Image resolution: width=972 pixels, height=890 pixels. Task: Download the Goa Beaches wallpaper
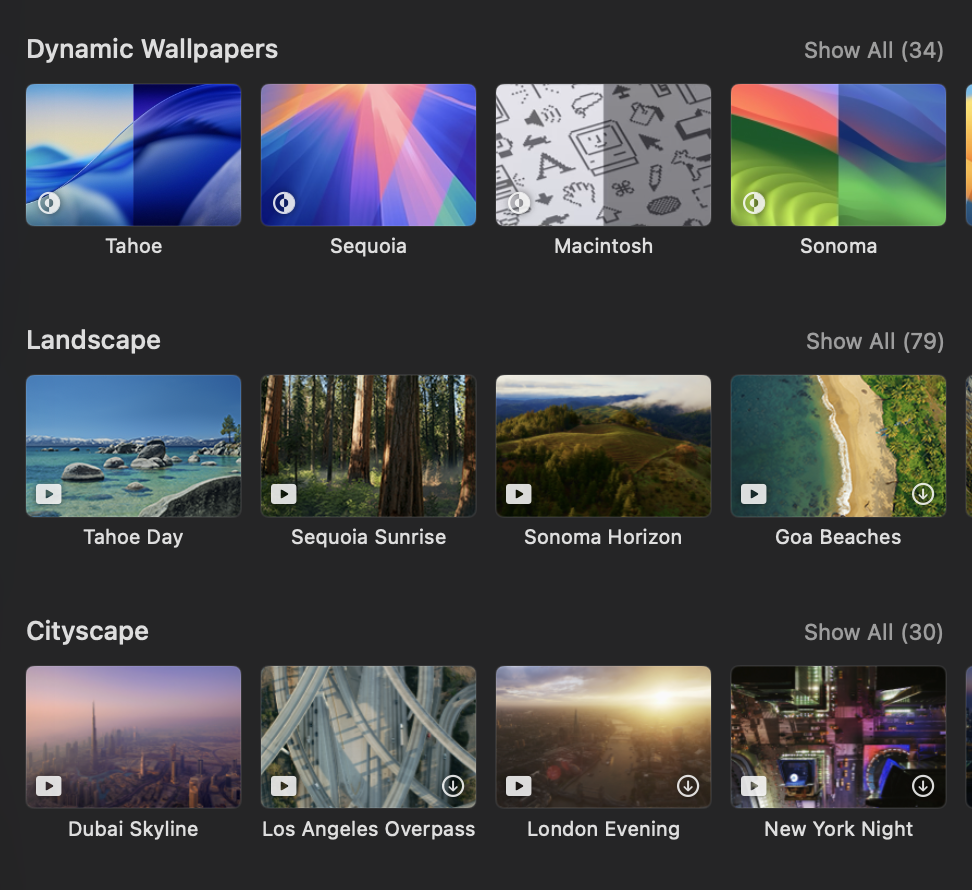pos(923,494)
